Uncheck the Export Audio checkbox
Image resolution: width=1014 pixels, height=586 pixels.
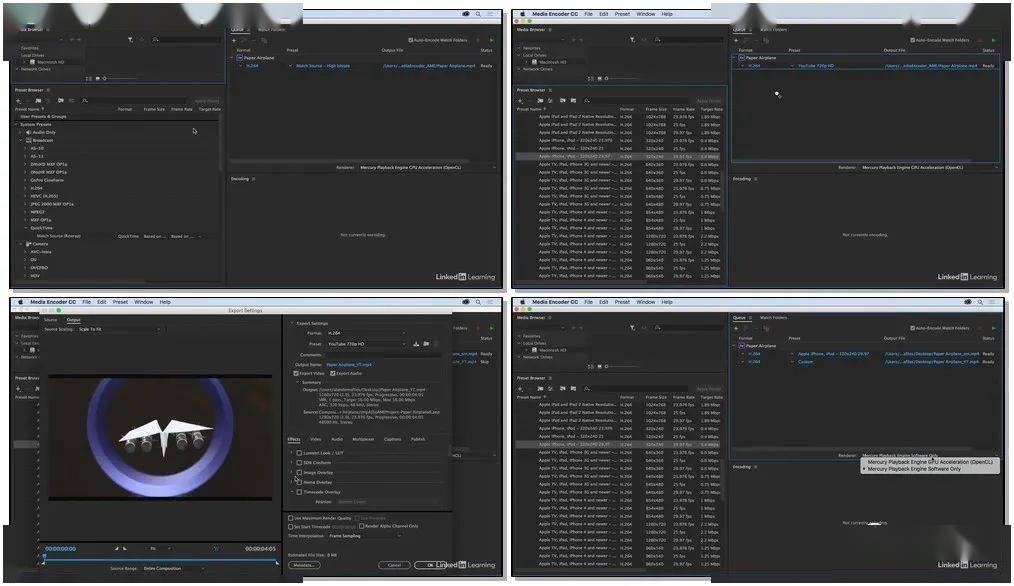333,373
